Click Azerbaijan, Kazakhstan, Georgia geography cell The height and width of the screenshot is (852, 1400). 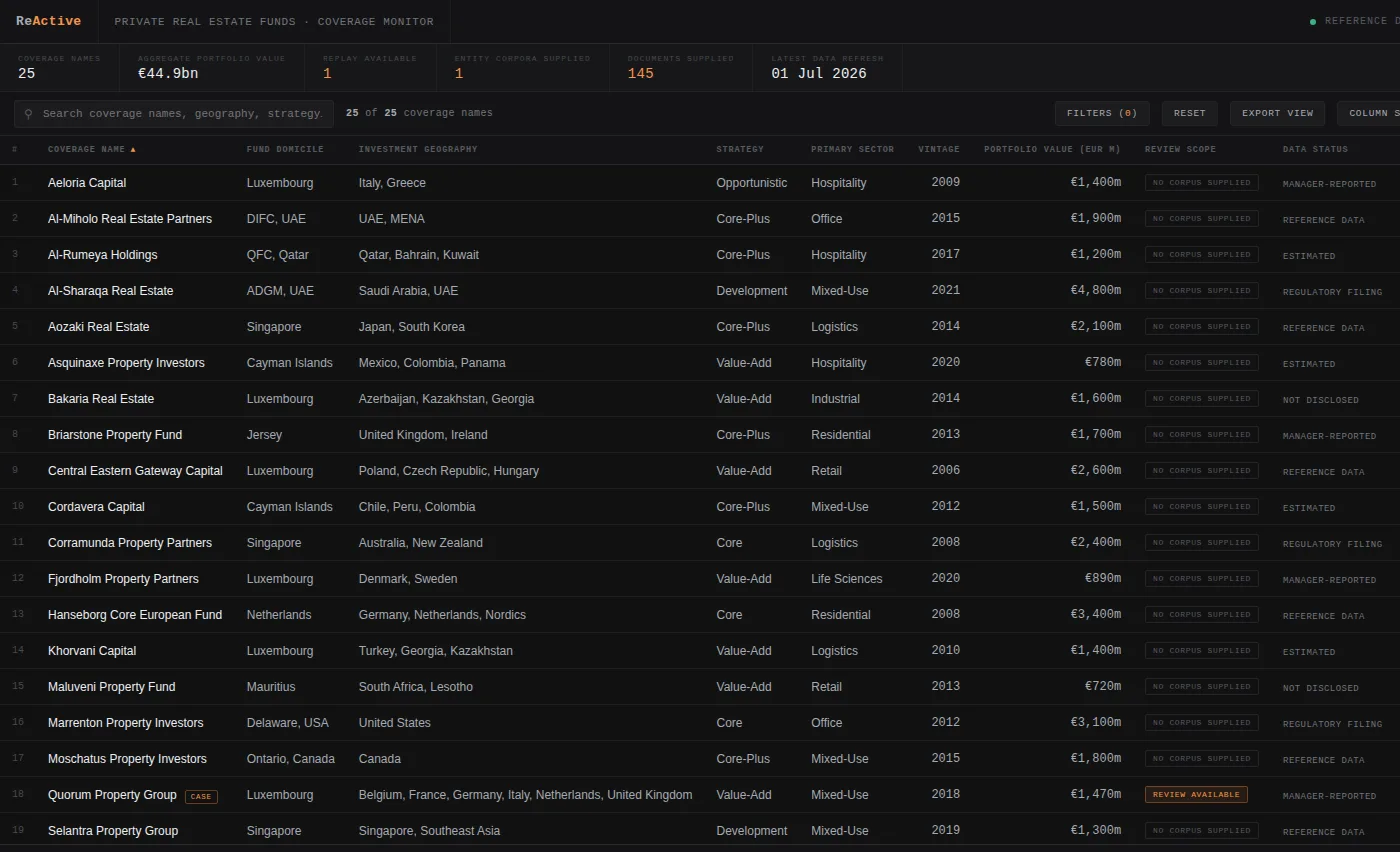click(446, 399)
